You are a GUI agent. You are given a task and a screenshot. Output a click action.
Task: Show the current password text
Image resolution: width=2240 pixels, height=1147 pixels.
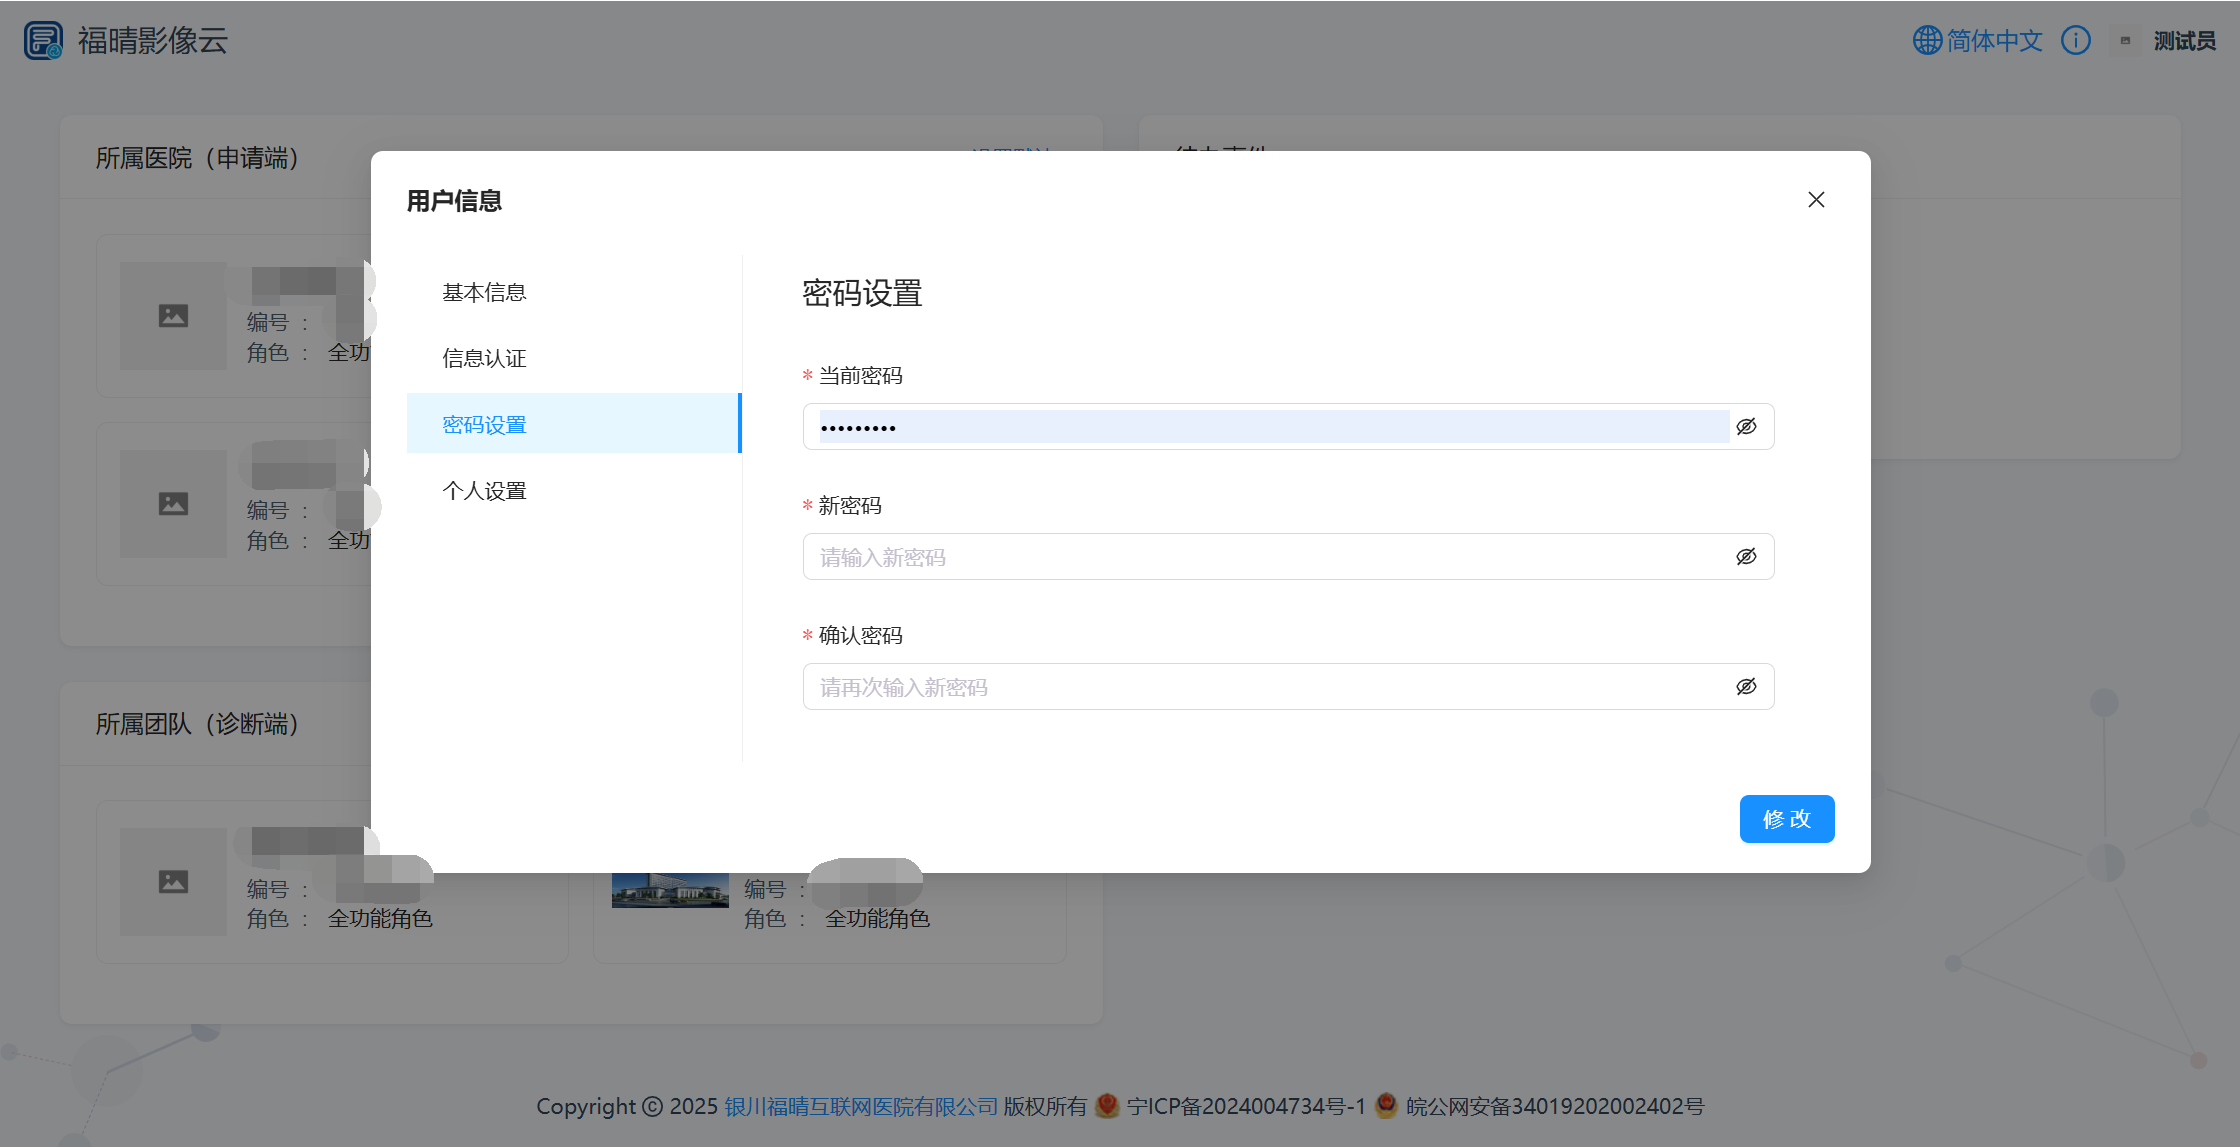click(1746, 426)
